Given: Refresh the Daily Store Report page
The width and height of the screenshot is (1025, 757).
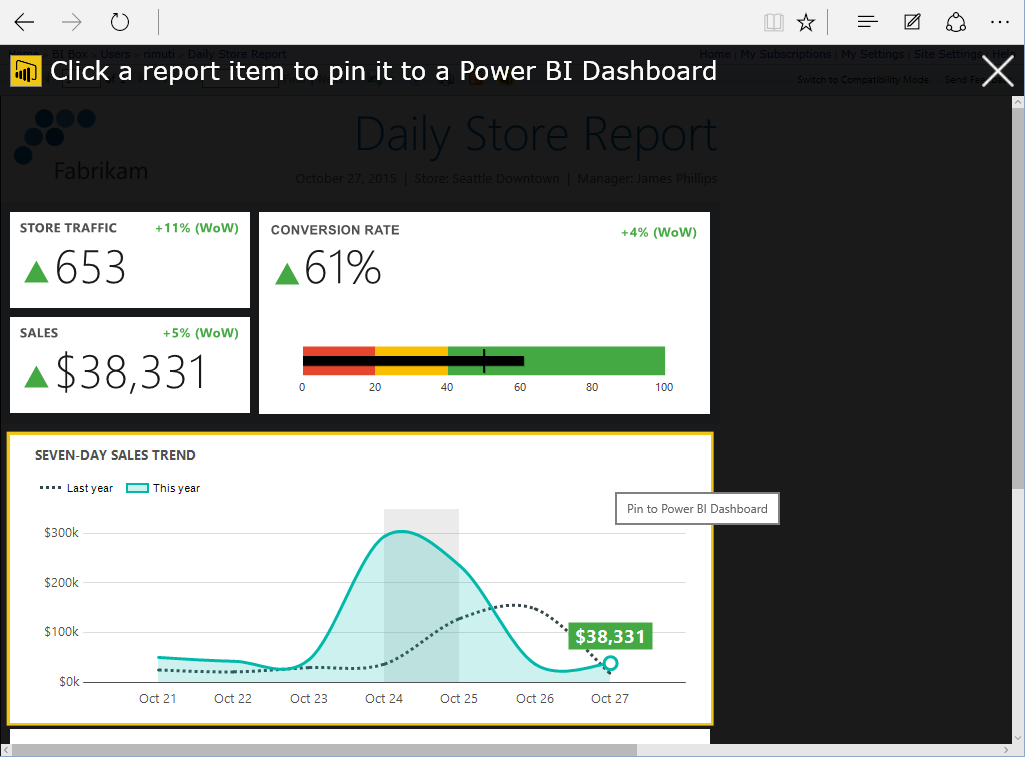Looking at the screenshot, I should tap(119, 22).
